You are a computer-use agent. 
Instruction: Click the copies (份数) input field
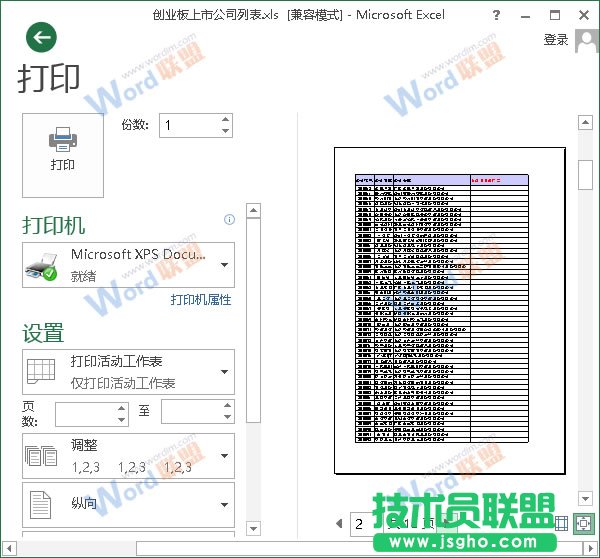[189, 125]
